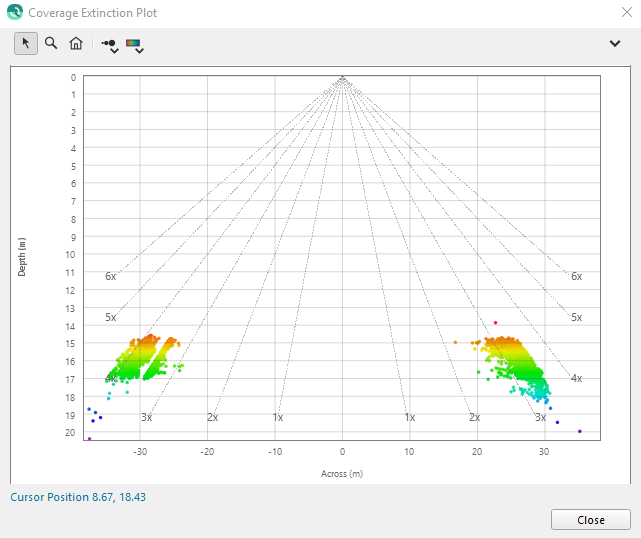Viewport: 641px width, 538px height.
Task: Select the purple outlier point at bottom right
Action: click(580, 432)
